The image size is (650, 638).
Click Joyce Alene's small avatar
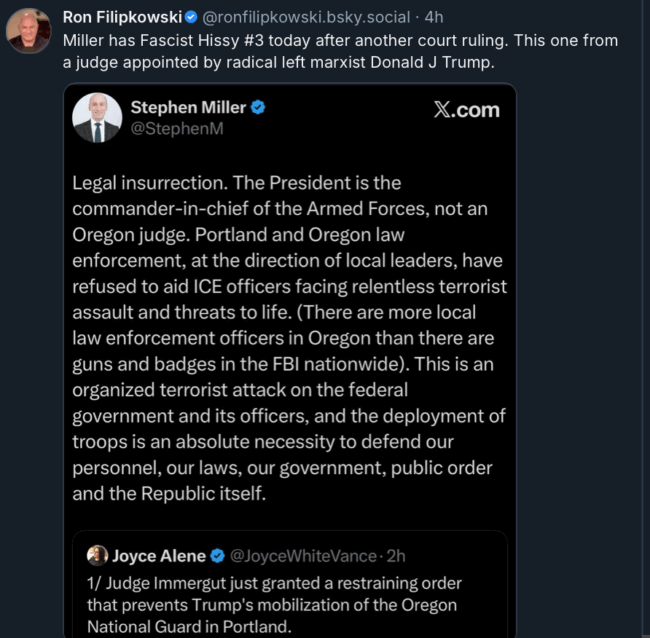coord(98,556)
